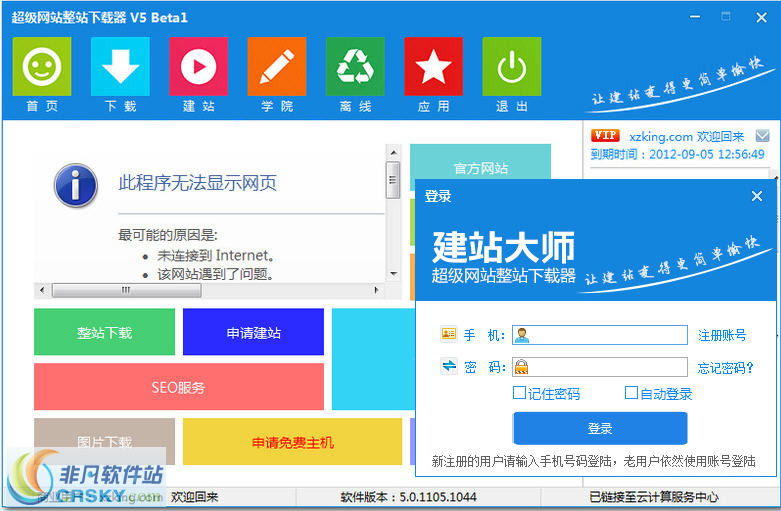
Task: Click the 忘记密码? link
Action: click(726, 367)
